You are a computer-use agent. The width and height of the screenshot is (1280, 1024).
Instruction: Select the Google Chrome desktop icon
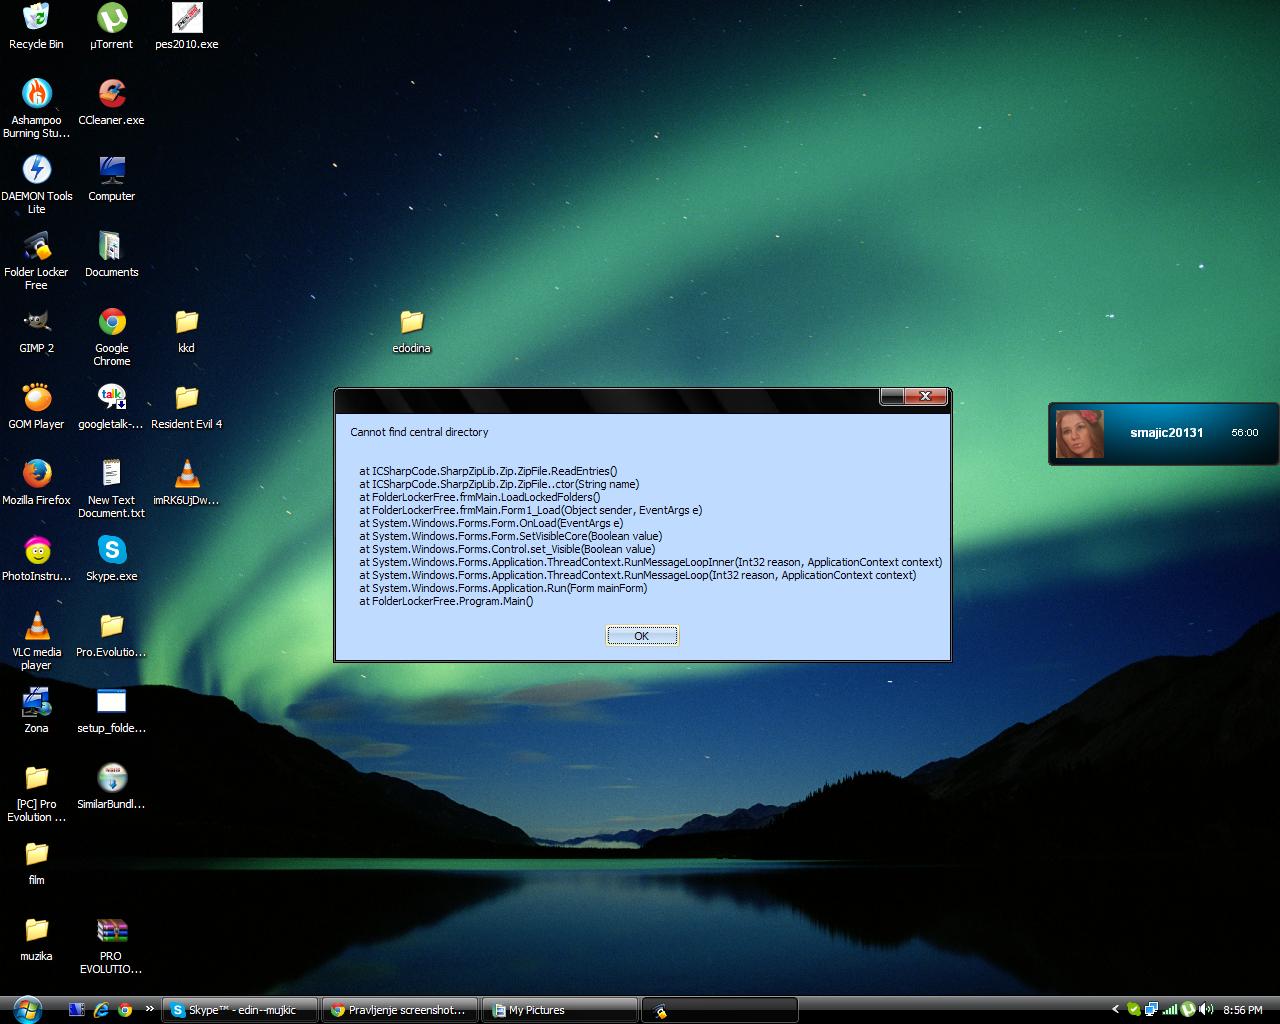[112, 337]
